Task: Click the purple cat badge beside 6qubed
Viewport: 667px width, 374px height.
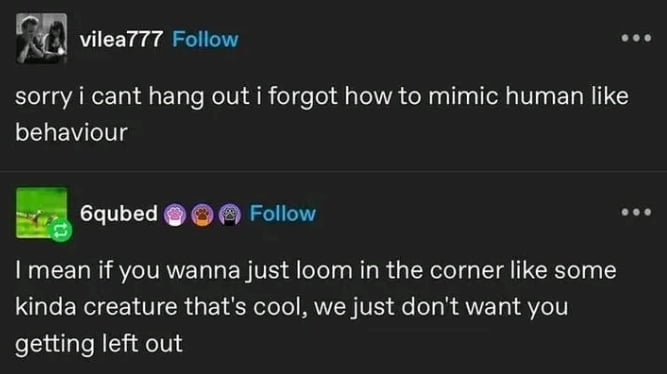Action: (x=230, y=214)
